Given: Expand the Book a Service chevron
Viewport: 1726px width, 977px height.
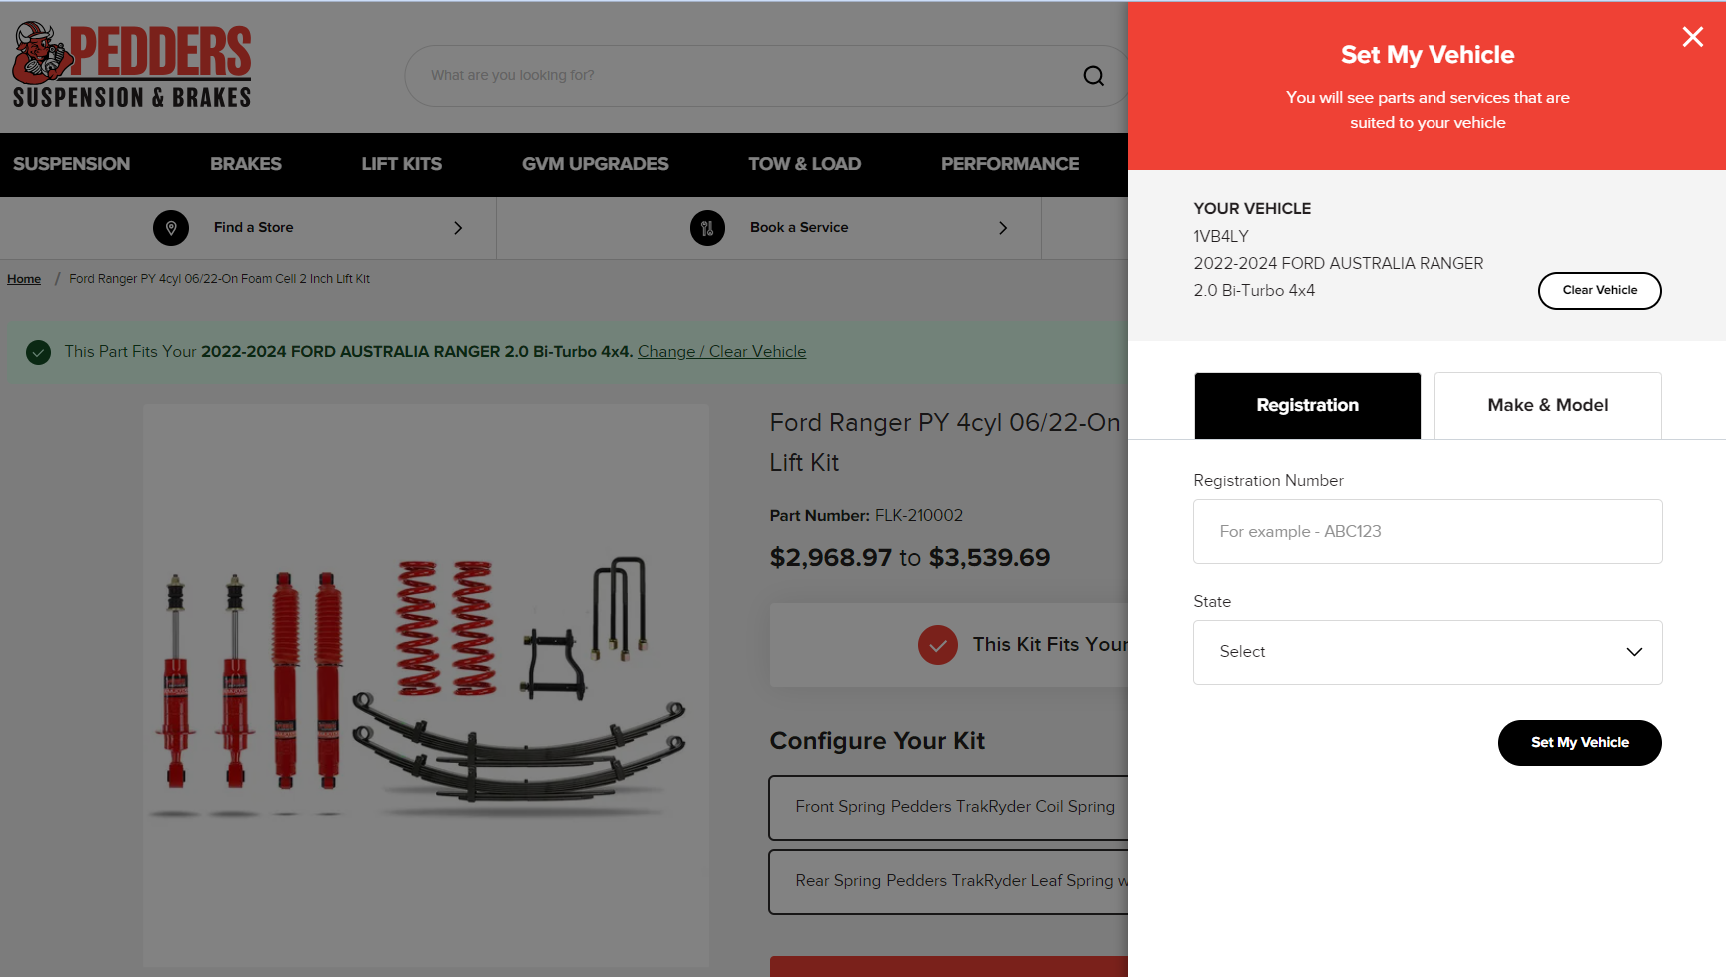Looking at the screenshot, I should pyautogui.click(x=1003, y=228).
